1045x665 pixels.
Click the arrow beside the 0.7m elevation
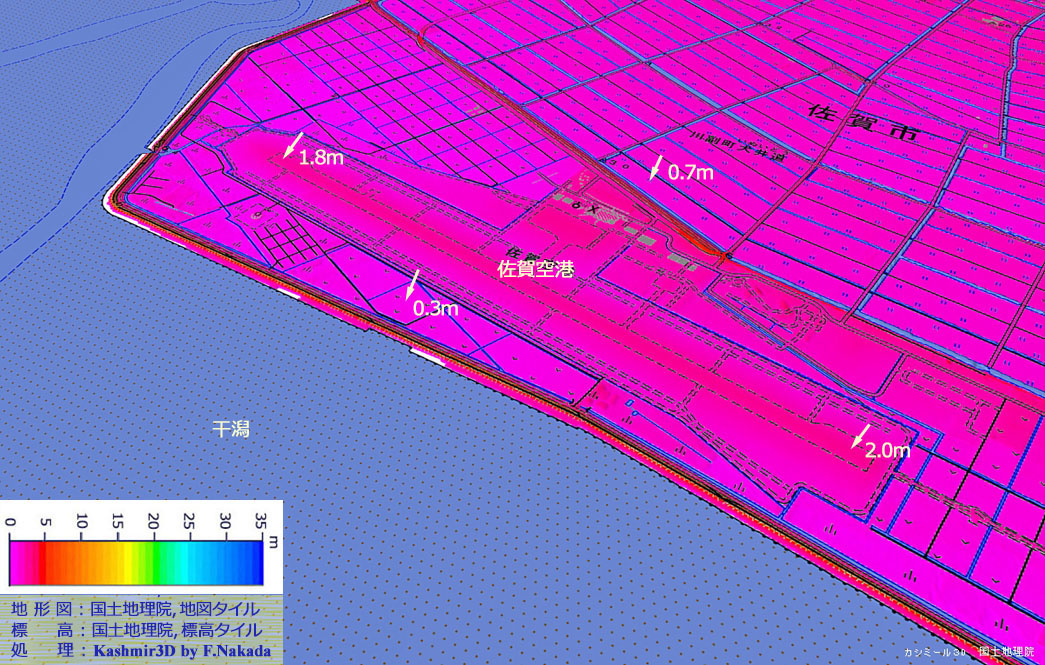[656, 167]
